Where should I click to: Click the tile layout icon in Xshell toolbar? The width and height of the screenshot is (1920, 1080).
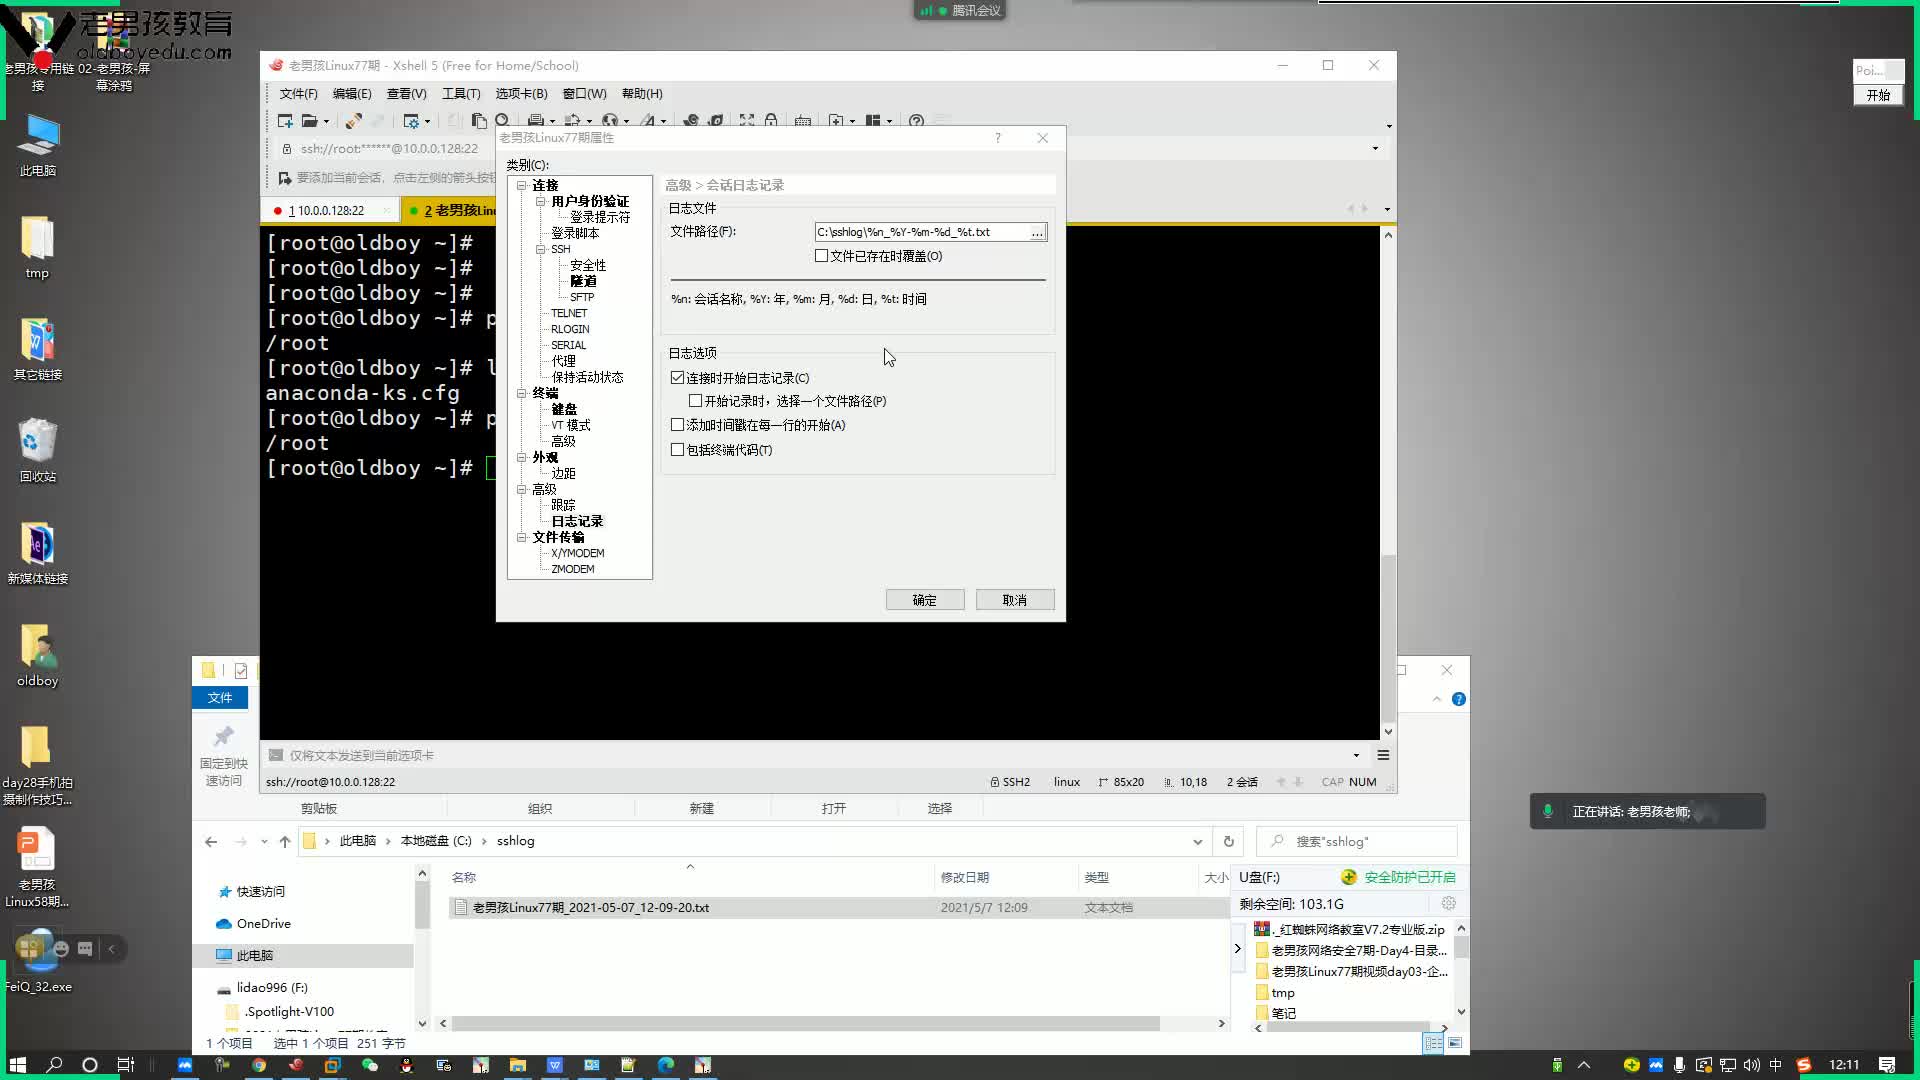tap(873, 121)
